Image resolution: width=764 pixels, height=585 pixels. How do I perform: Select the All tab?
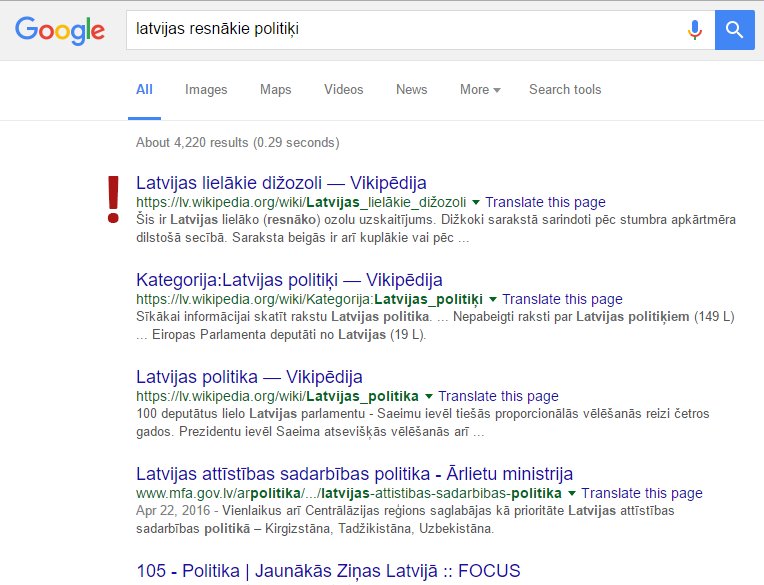pyautogui.click(x=144, y=90)
